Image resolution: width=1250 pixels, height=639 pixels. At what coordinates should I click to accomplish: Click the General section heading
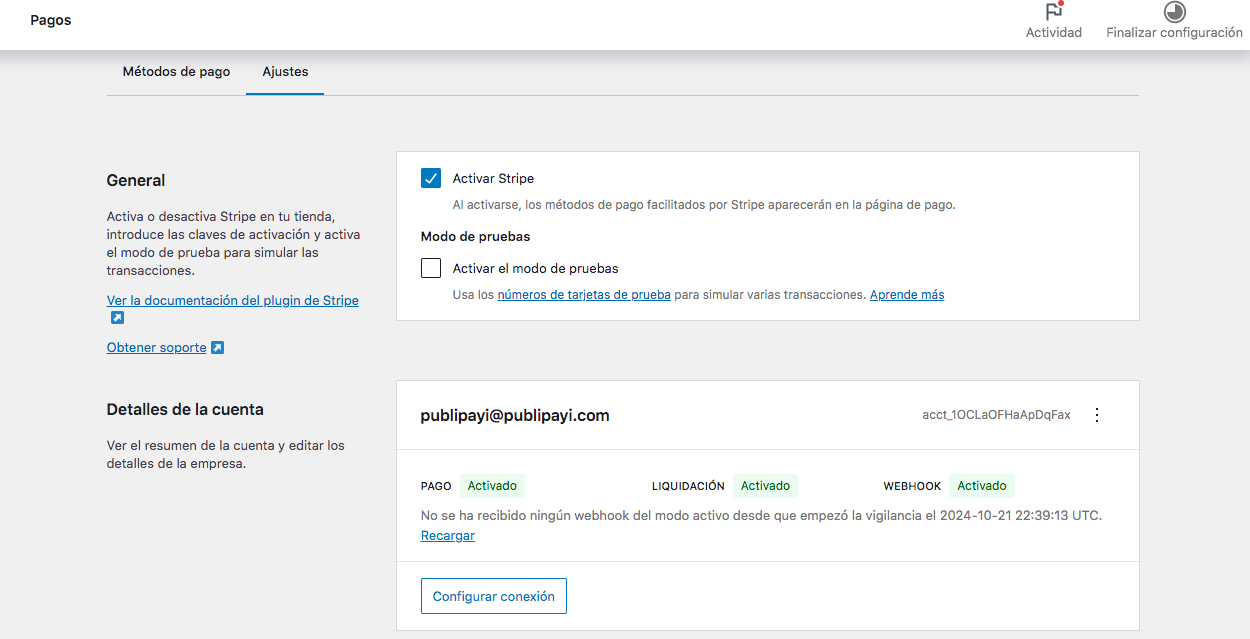136,181
